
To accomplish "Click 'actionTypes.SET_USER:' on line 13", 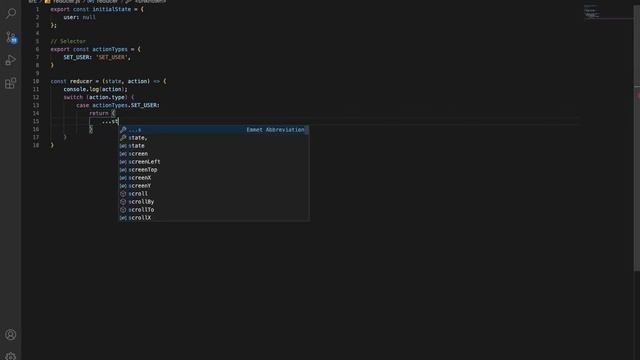I will [126, 105].
